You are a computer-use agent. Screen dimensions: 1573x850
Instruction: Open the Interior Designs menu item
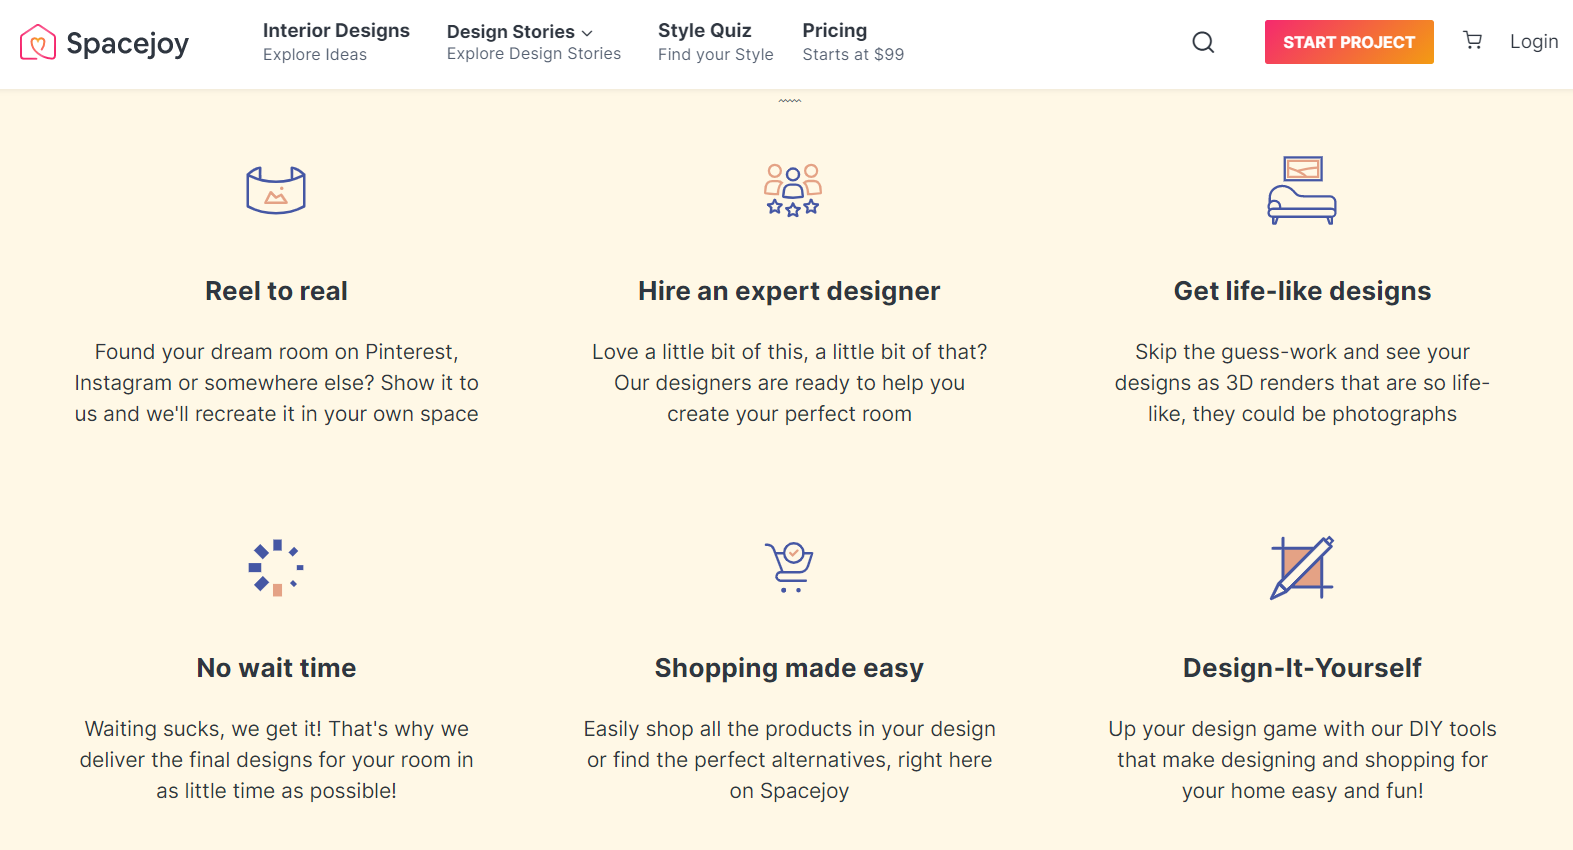(x=336, y=31)
